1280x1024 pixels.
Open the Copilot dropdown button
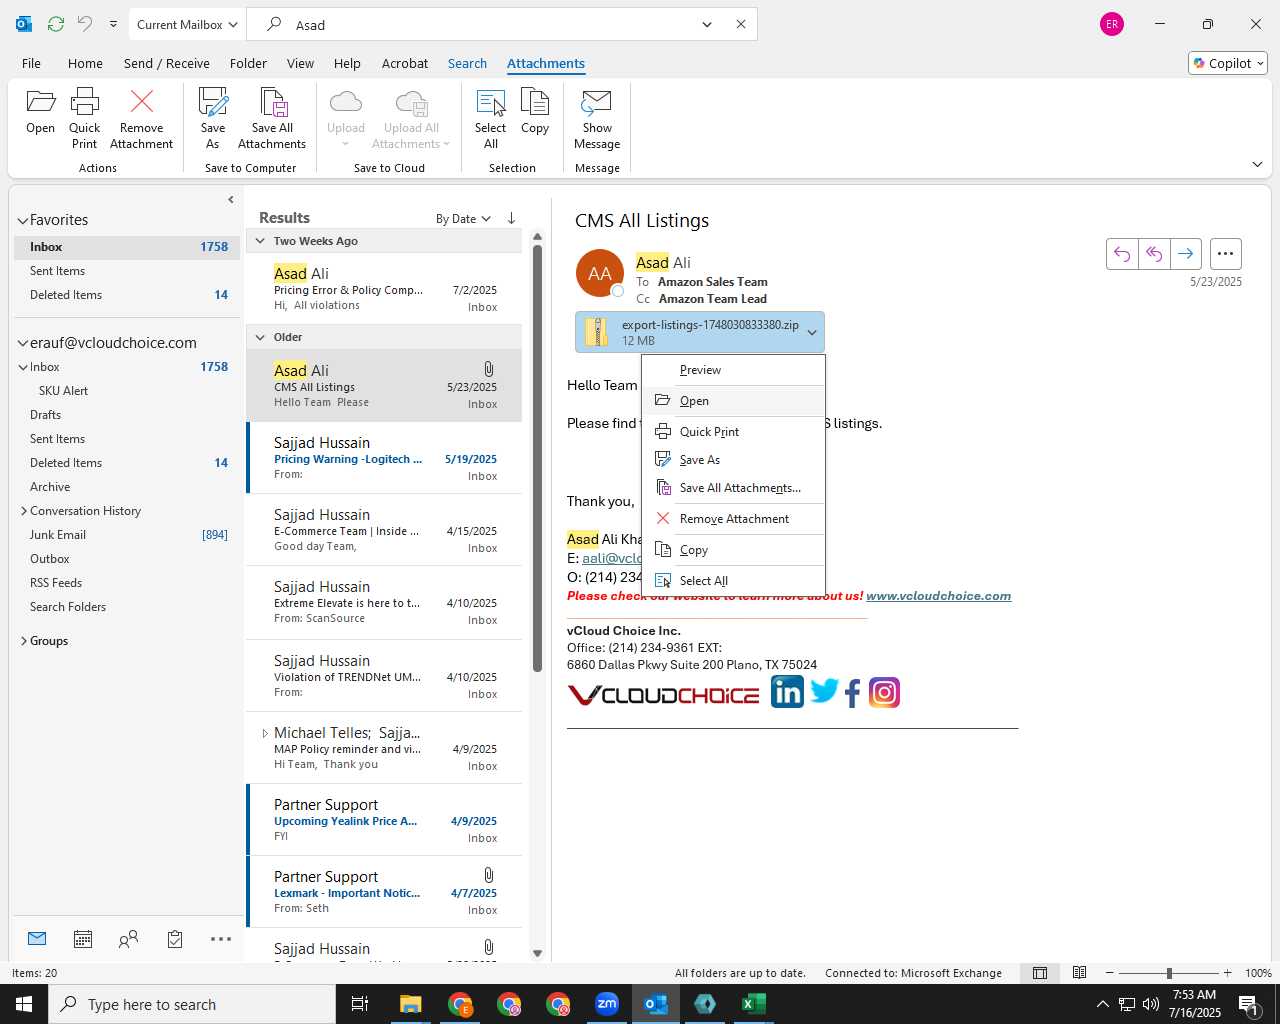1228,63
